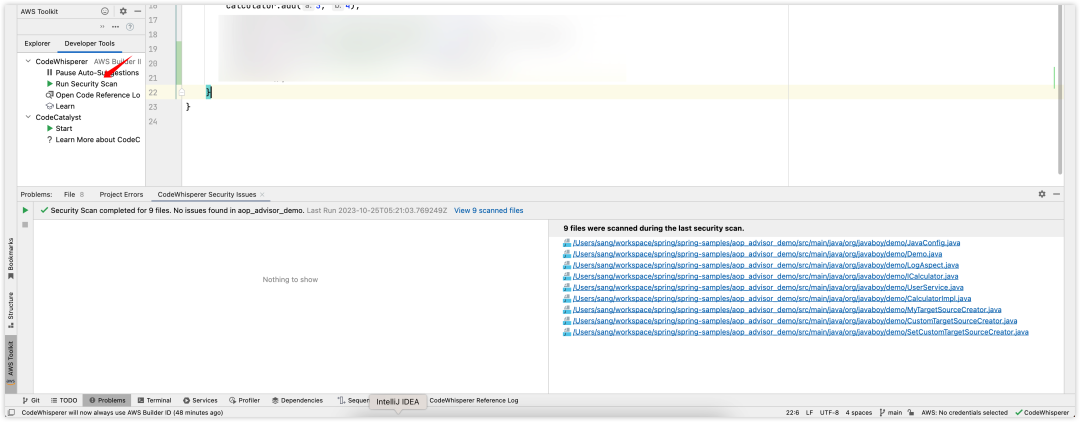Toggle the Problems tool window button
The height and width of the screenshot is (422, 1080).
107,400
